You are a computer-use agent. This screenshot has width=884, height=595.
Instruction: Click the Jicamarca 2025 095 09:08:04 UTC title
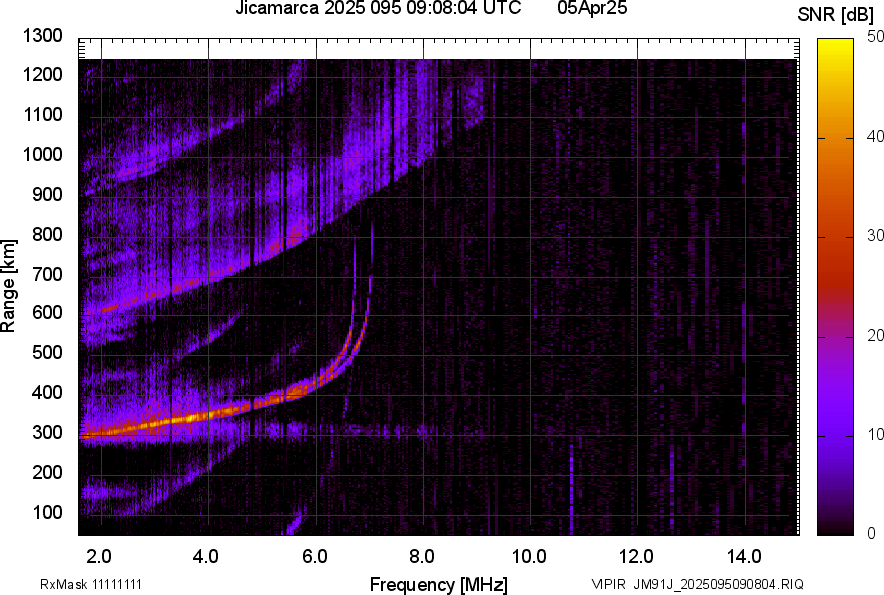pos(378,8)
